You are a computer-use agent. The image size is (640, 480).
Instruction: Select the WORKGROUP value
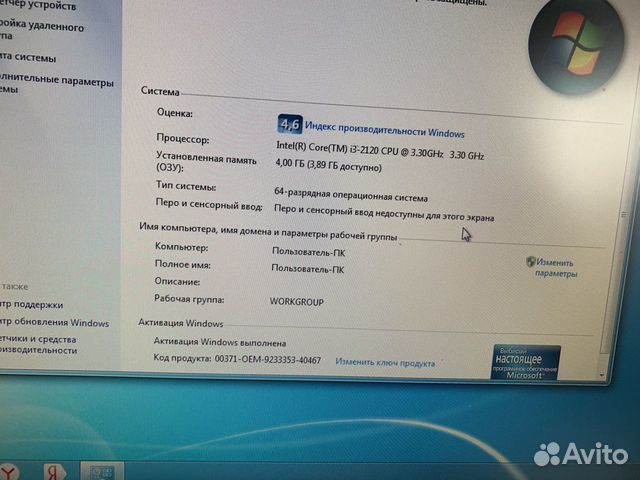tap(297, 302)
